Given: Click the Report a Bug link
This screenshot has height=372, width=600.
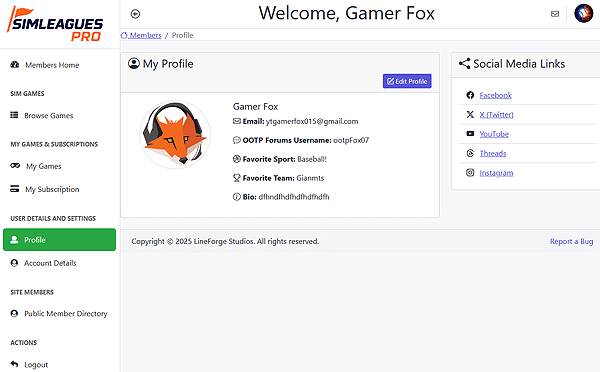Looking at the screenshot, I should (x=571, y=241).
